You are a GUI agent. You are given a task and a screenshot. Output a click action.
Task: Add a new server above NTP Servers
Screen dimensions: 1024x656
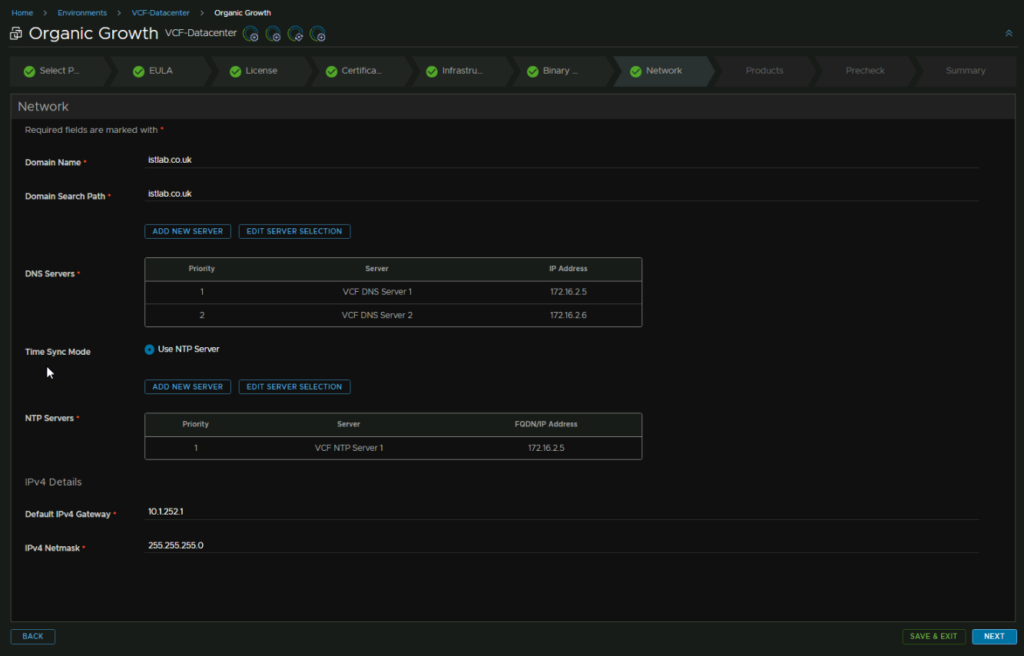pyautogui.click(x=187, y=387)
